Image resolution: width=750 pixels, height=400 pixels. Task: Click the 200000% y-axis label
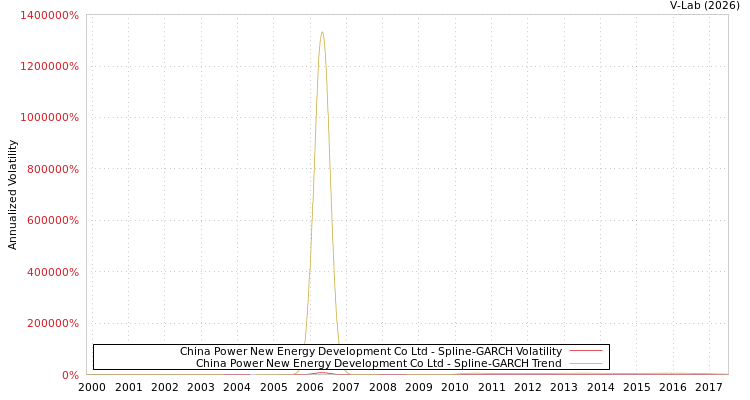53,323
